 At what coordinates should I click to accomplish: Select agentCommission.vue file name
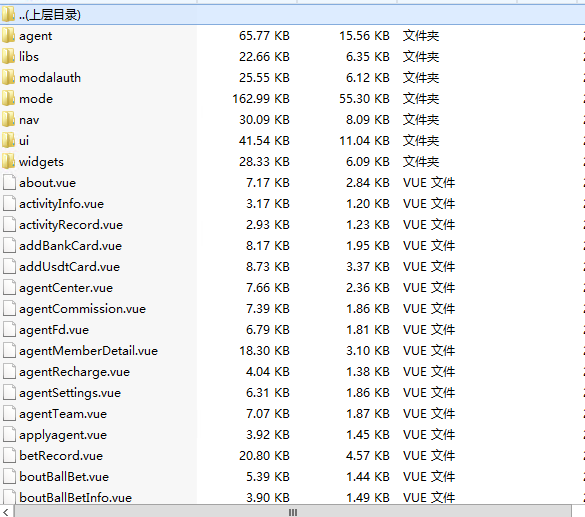click(x=82, y=309)
